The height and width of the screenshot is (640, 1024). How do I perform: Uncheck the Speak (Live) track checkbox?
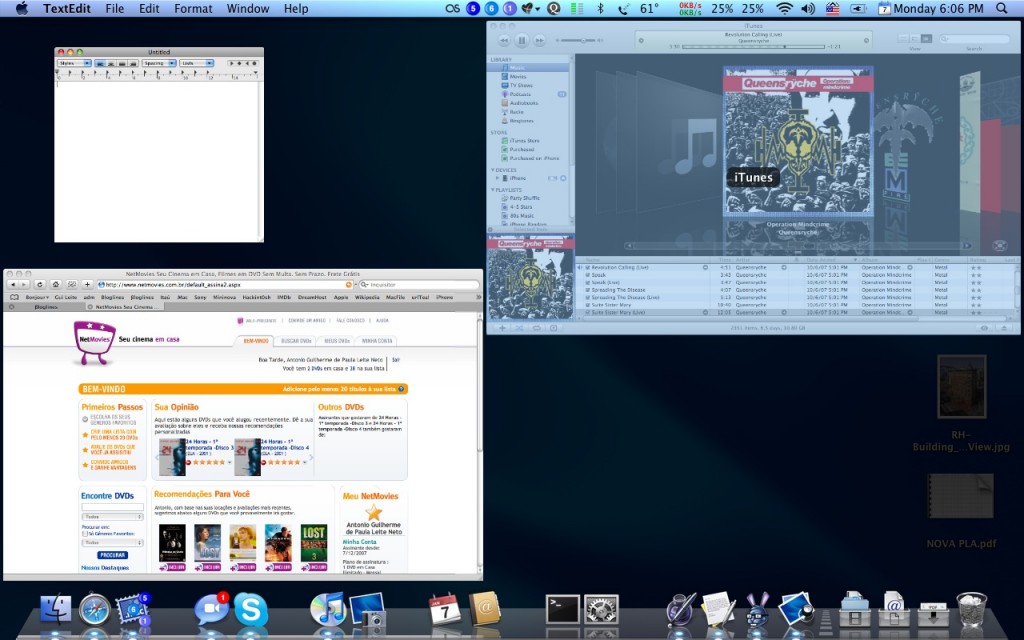click(x=588, y=283)
